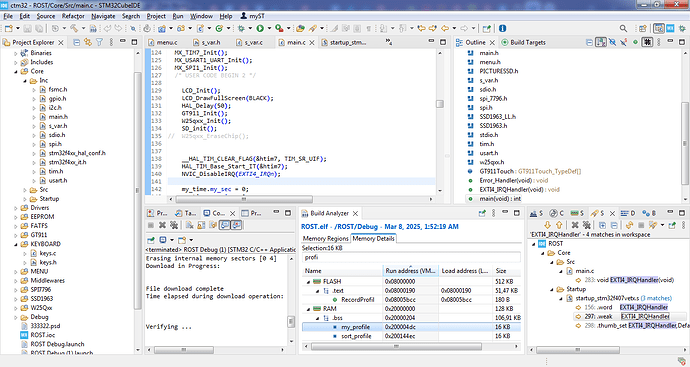690x367 pixels.
Task: Toggle Group Includes button in Outline toolbar
Action: (x=647, y=42)
